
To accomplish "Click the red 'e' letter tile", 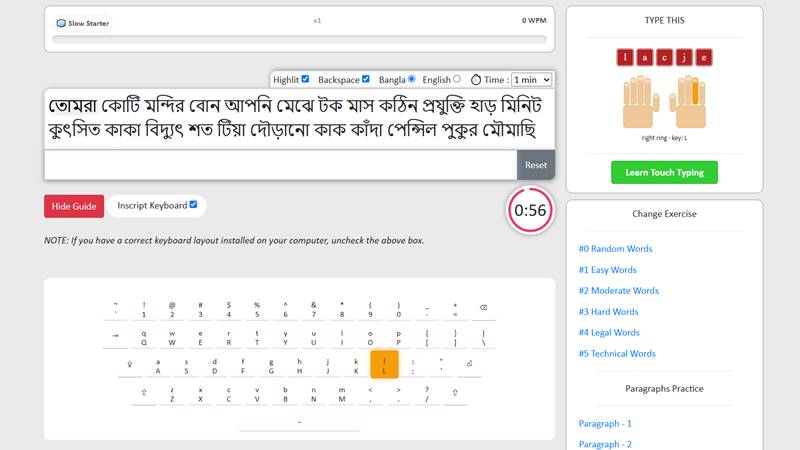I will point(704,58).
